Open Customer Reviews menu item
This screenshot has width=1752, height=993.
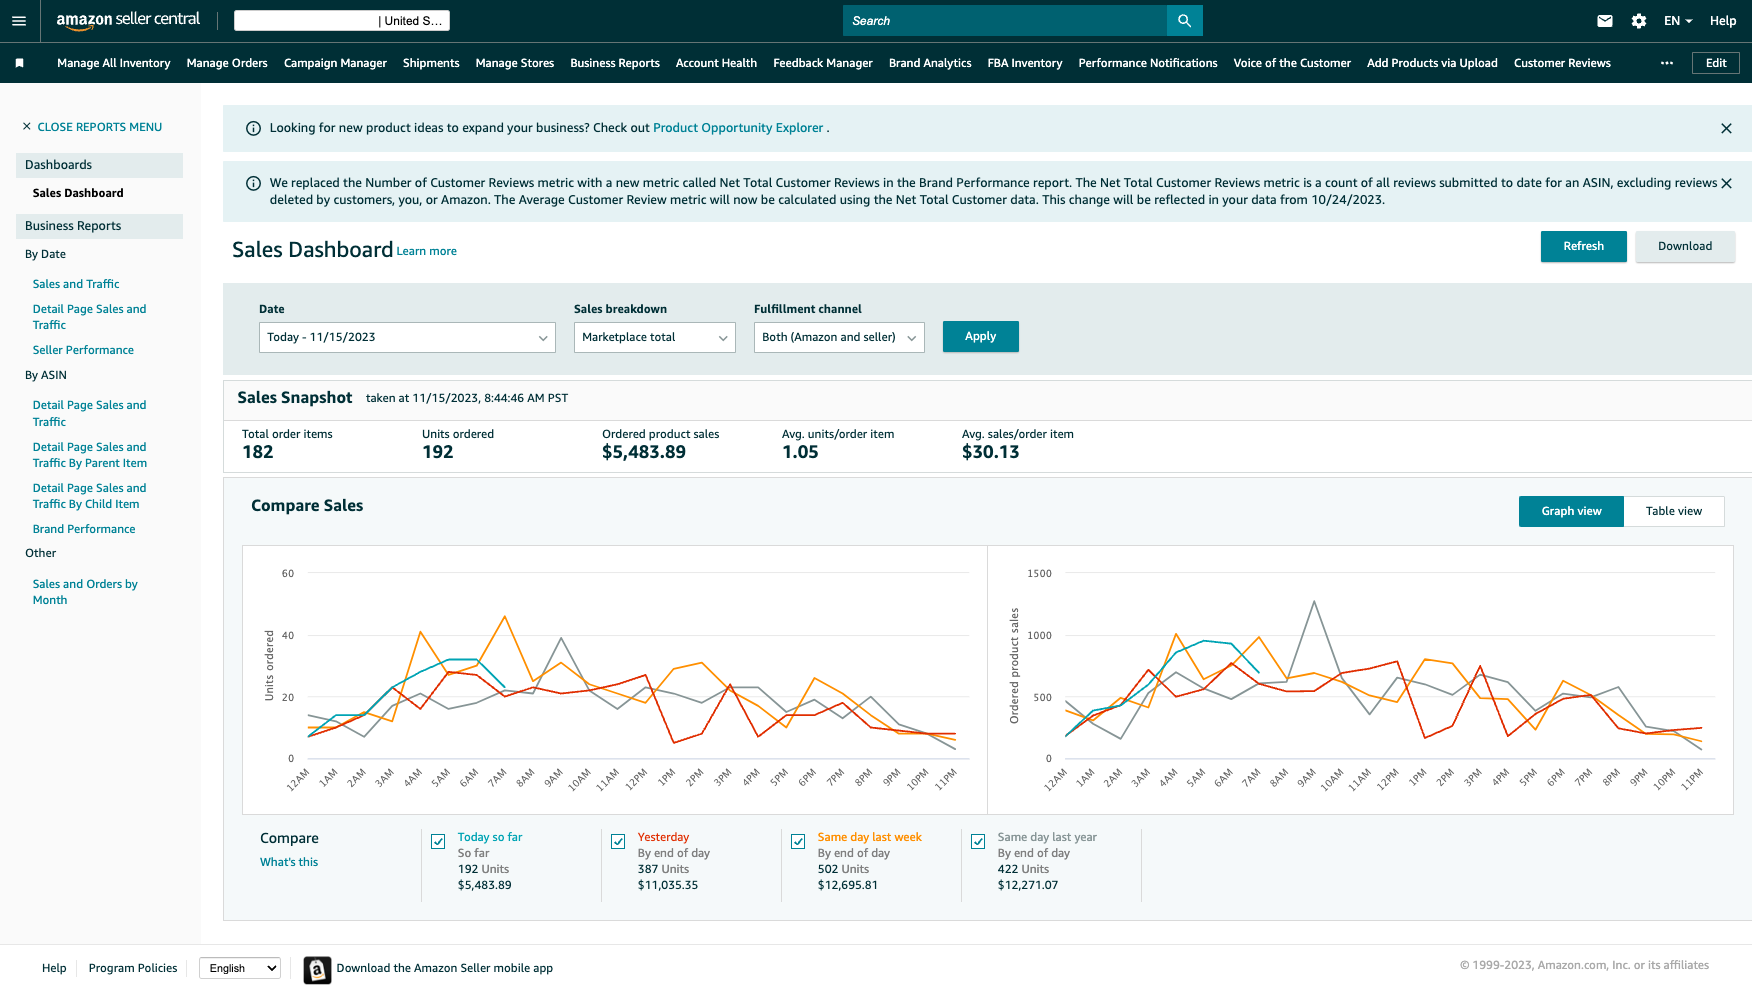click(1562, 63)
